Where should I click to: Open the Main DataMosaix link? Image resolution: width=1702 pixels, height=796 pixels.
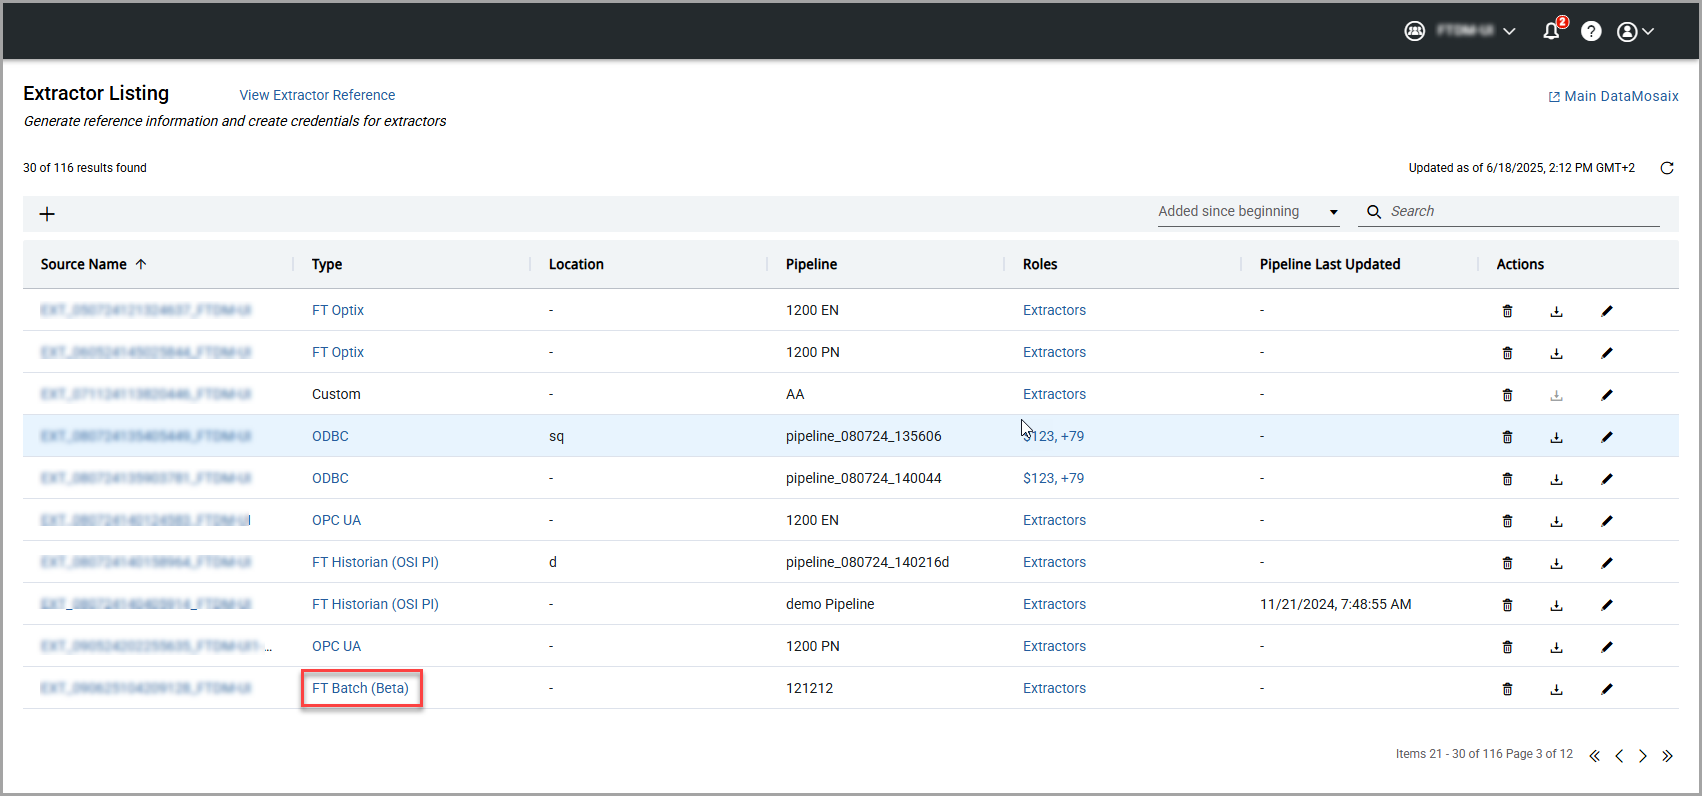coord(1613,96)
